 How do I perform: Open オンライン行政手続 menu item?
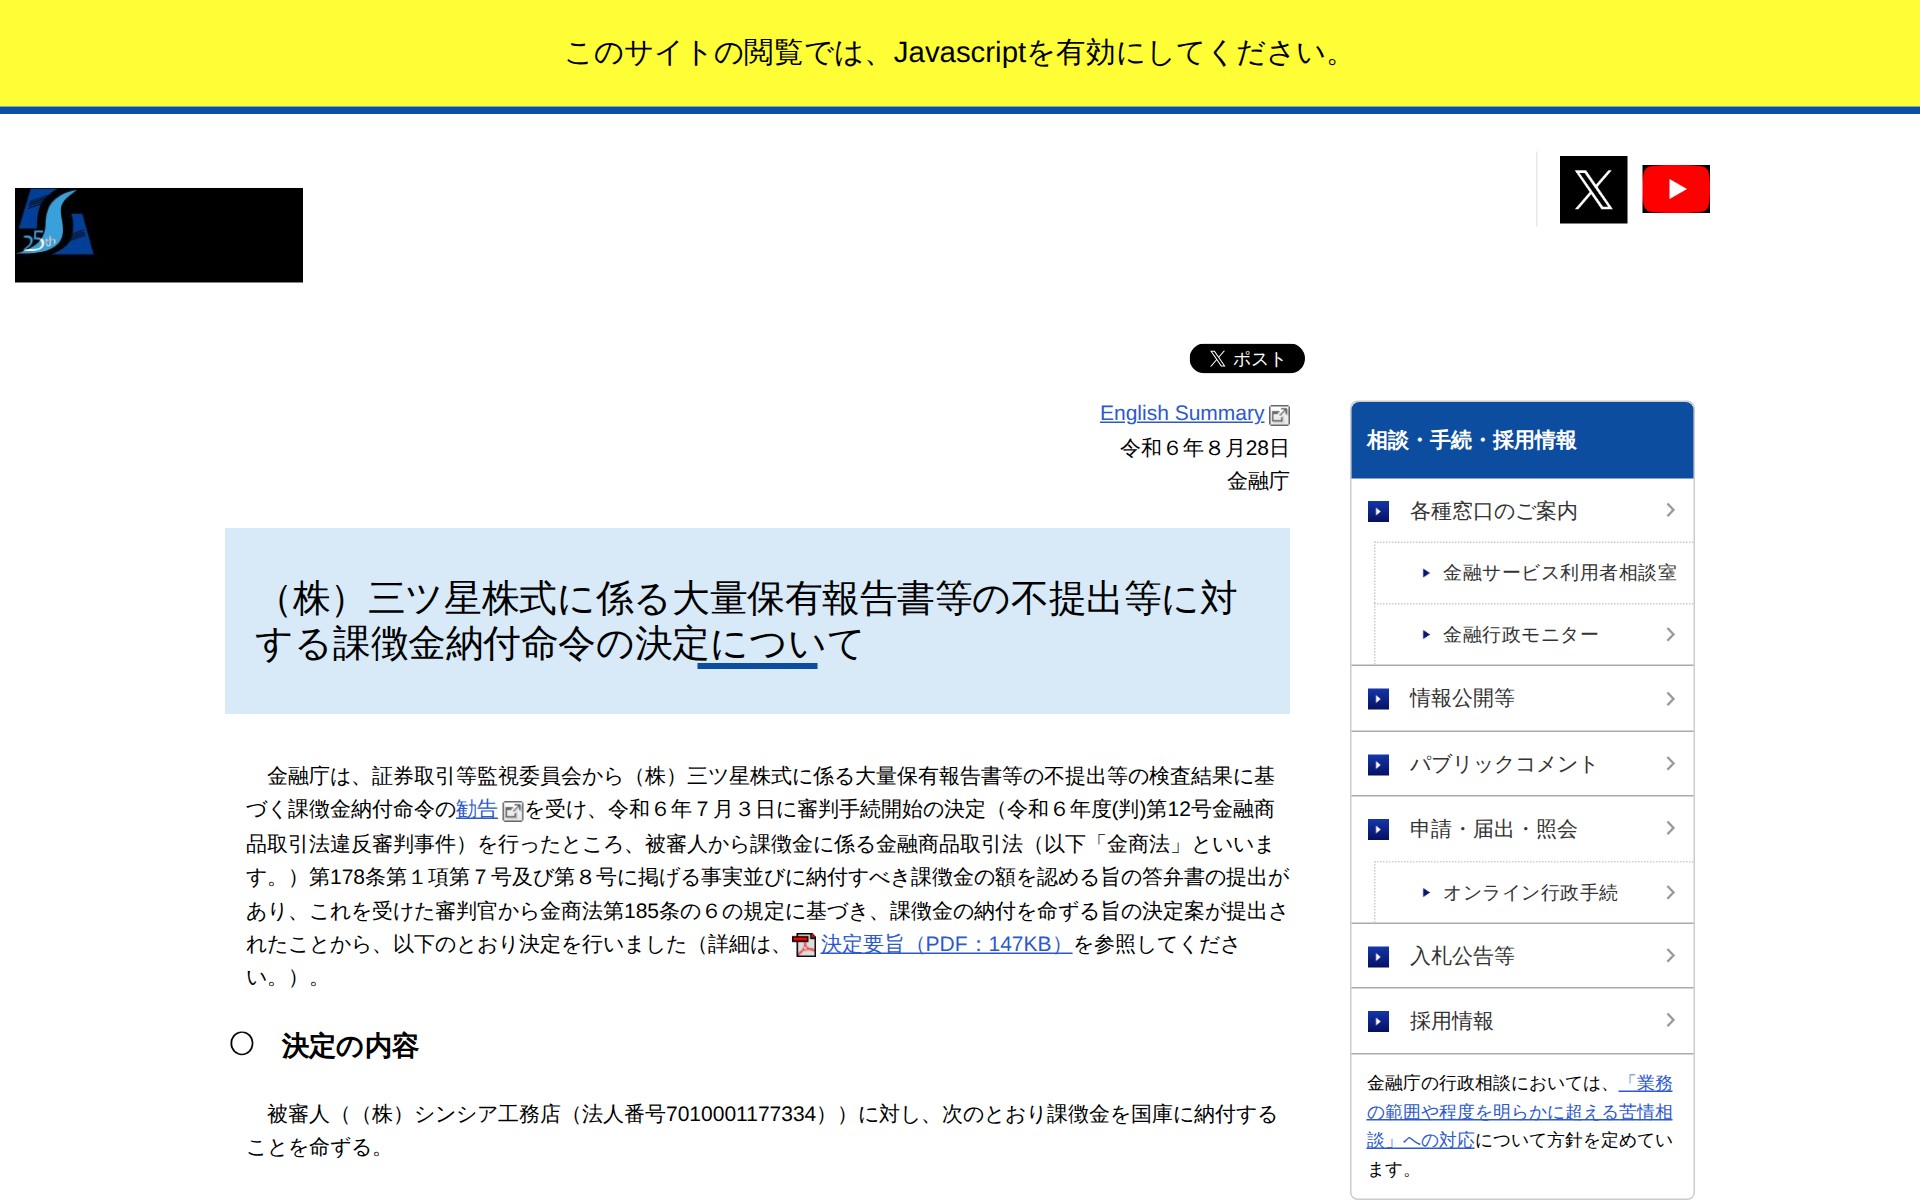(1529, 893)
